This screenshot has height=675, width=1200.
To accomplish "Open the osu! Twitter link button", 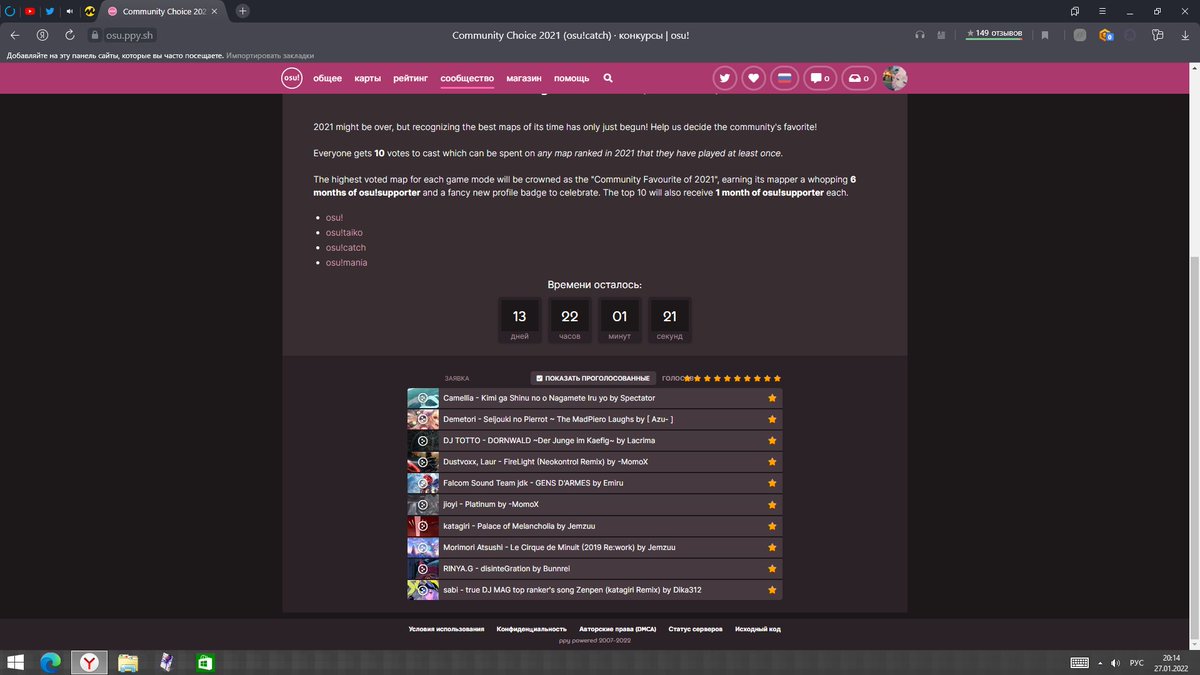I will tap(724, 78).
